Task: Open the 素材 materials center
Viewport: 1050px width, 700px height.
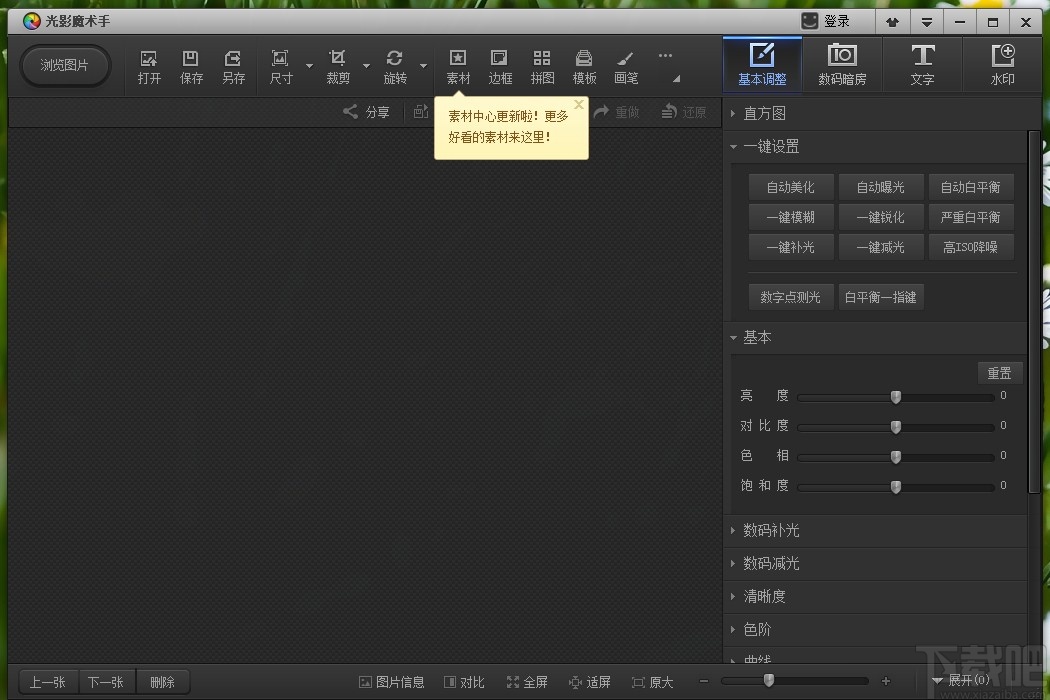Action: point(458,67)
